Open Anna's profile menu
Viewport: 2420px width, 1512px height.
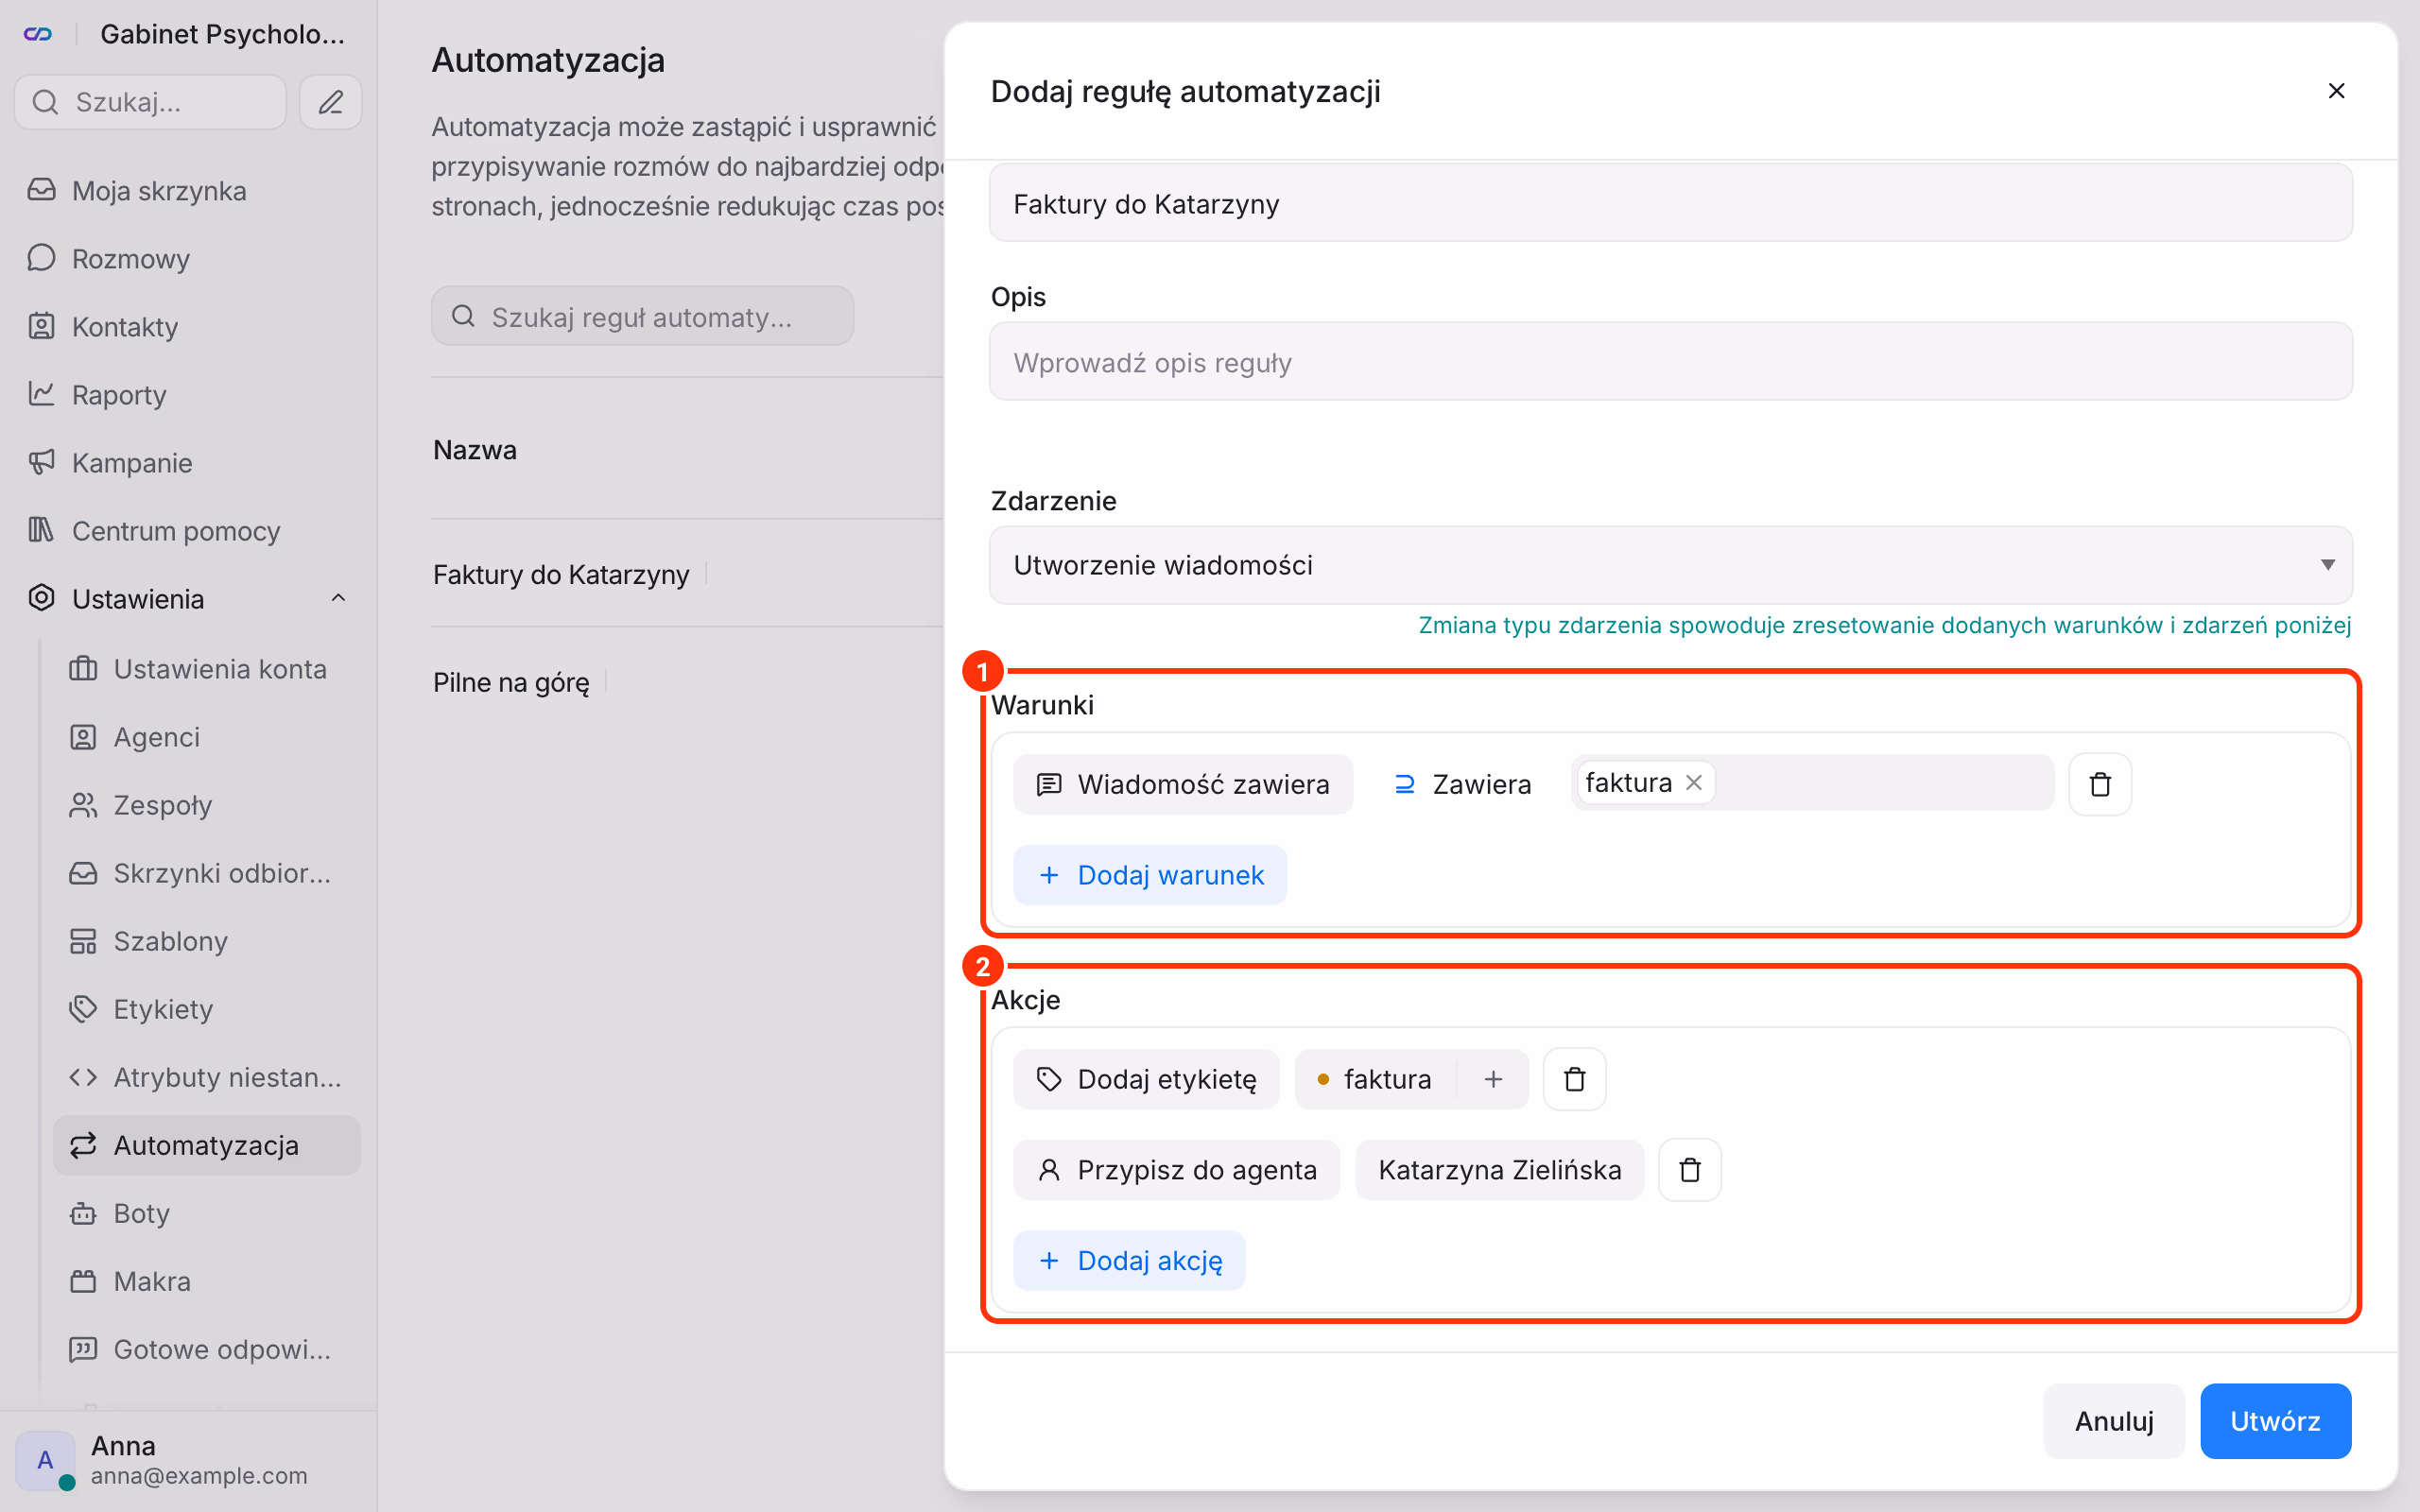(x=188, y=1460)
